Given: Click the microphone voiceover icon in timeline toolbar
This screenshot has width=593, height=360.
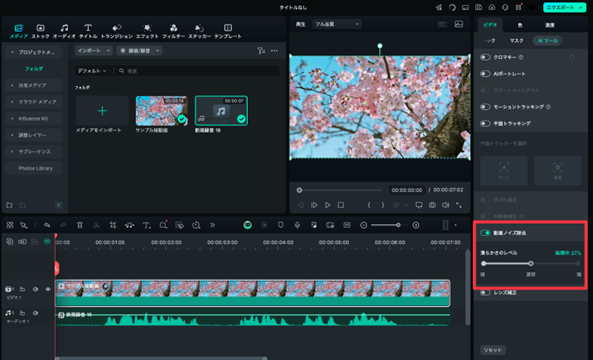Looking at the screenshot, I should 297,225.
